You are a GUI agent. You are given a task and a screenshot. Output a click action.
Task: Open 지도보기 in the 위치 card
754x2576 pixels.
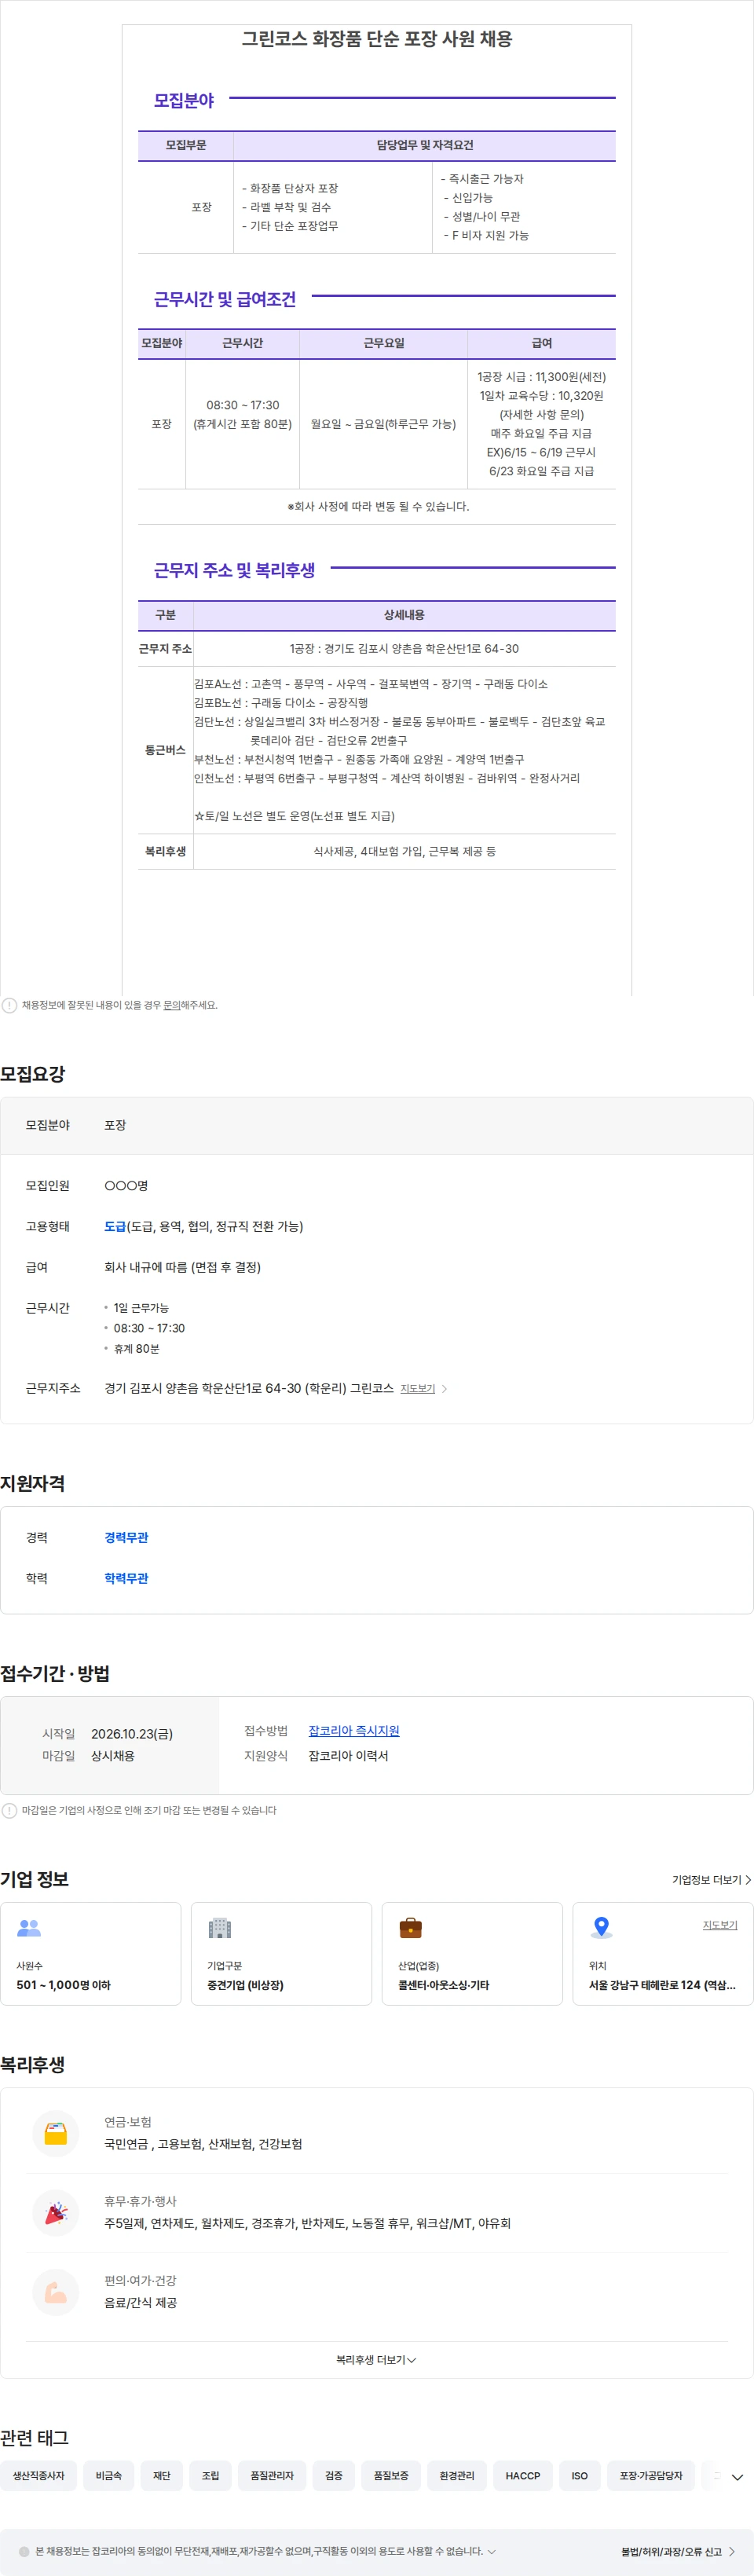click(x=720, y=1925)
